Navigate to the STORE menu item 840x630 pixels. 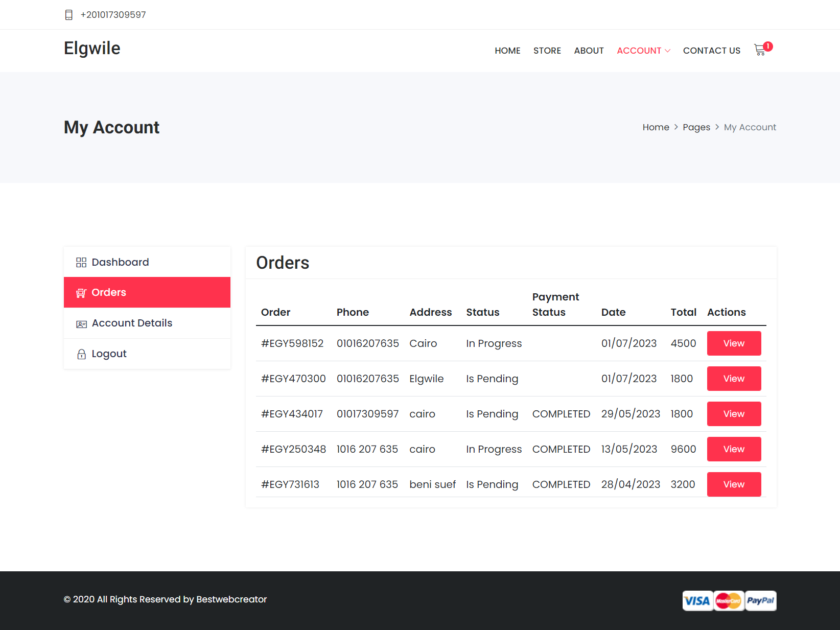click(547, 50)
